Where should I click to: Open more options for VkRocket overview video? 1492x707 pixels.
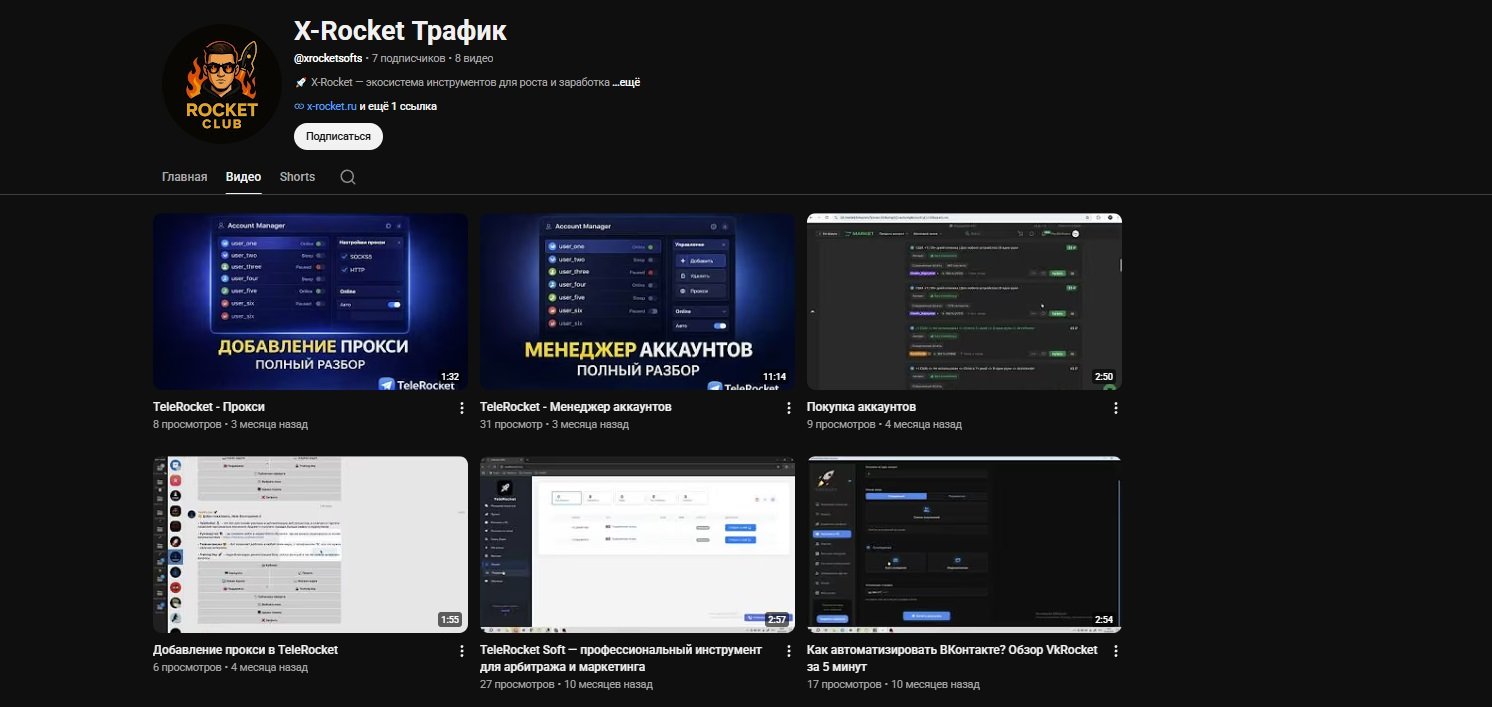click(x=1115, y=651)
